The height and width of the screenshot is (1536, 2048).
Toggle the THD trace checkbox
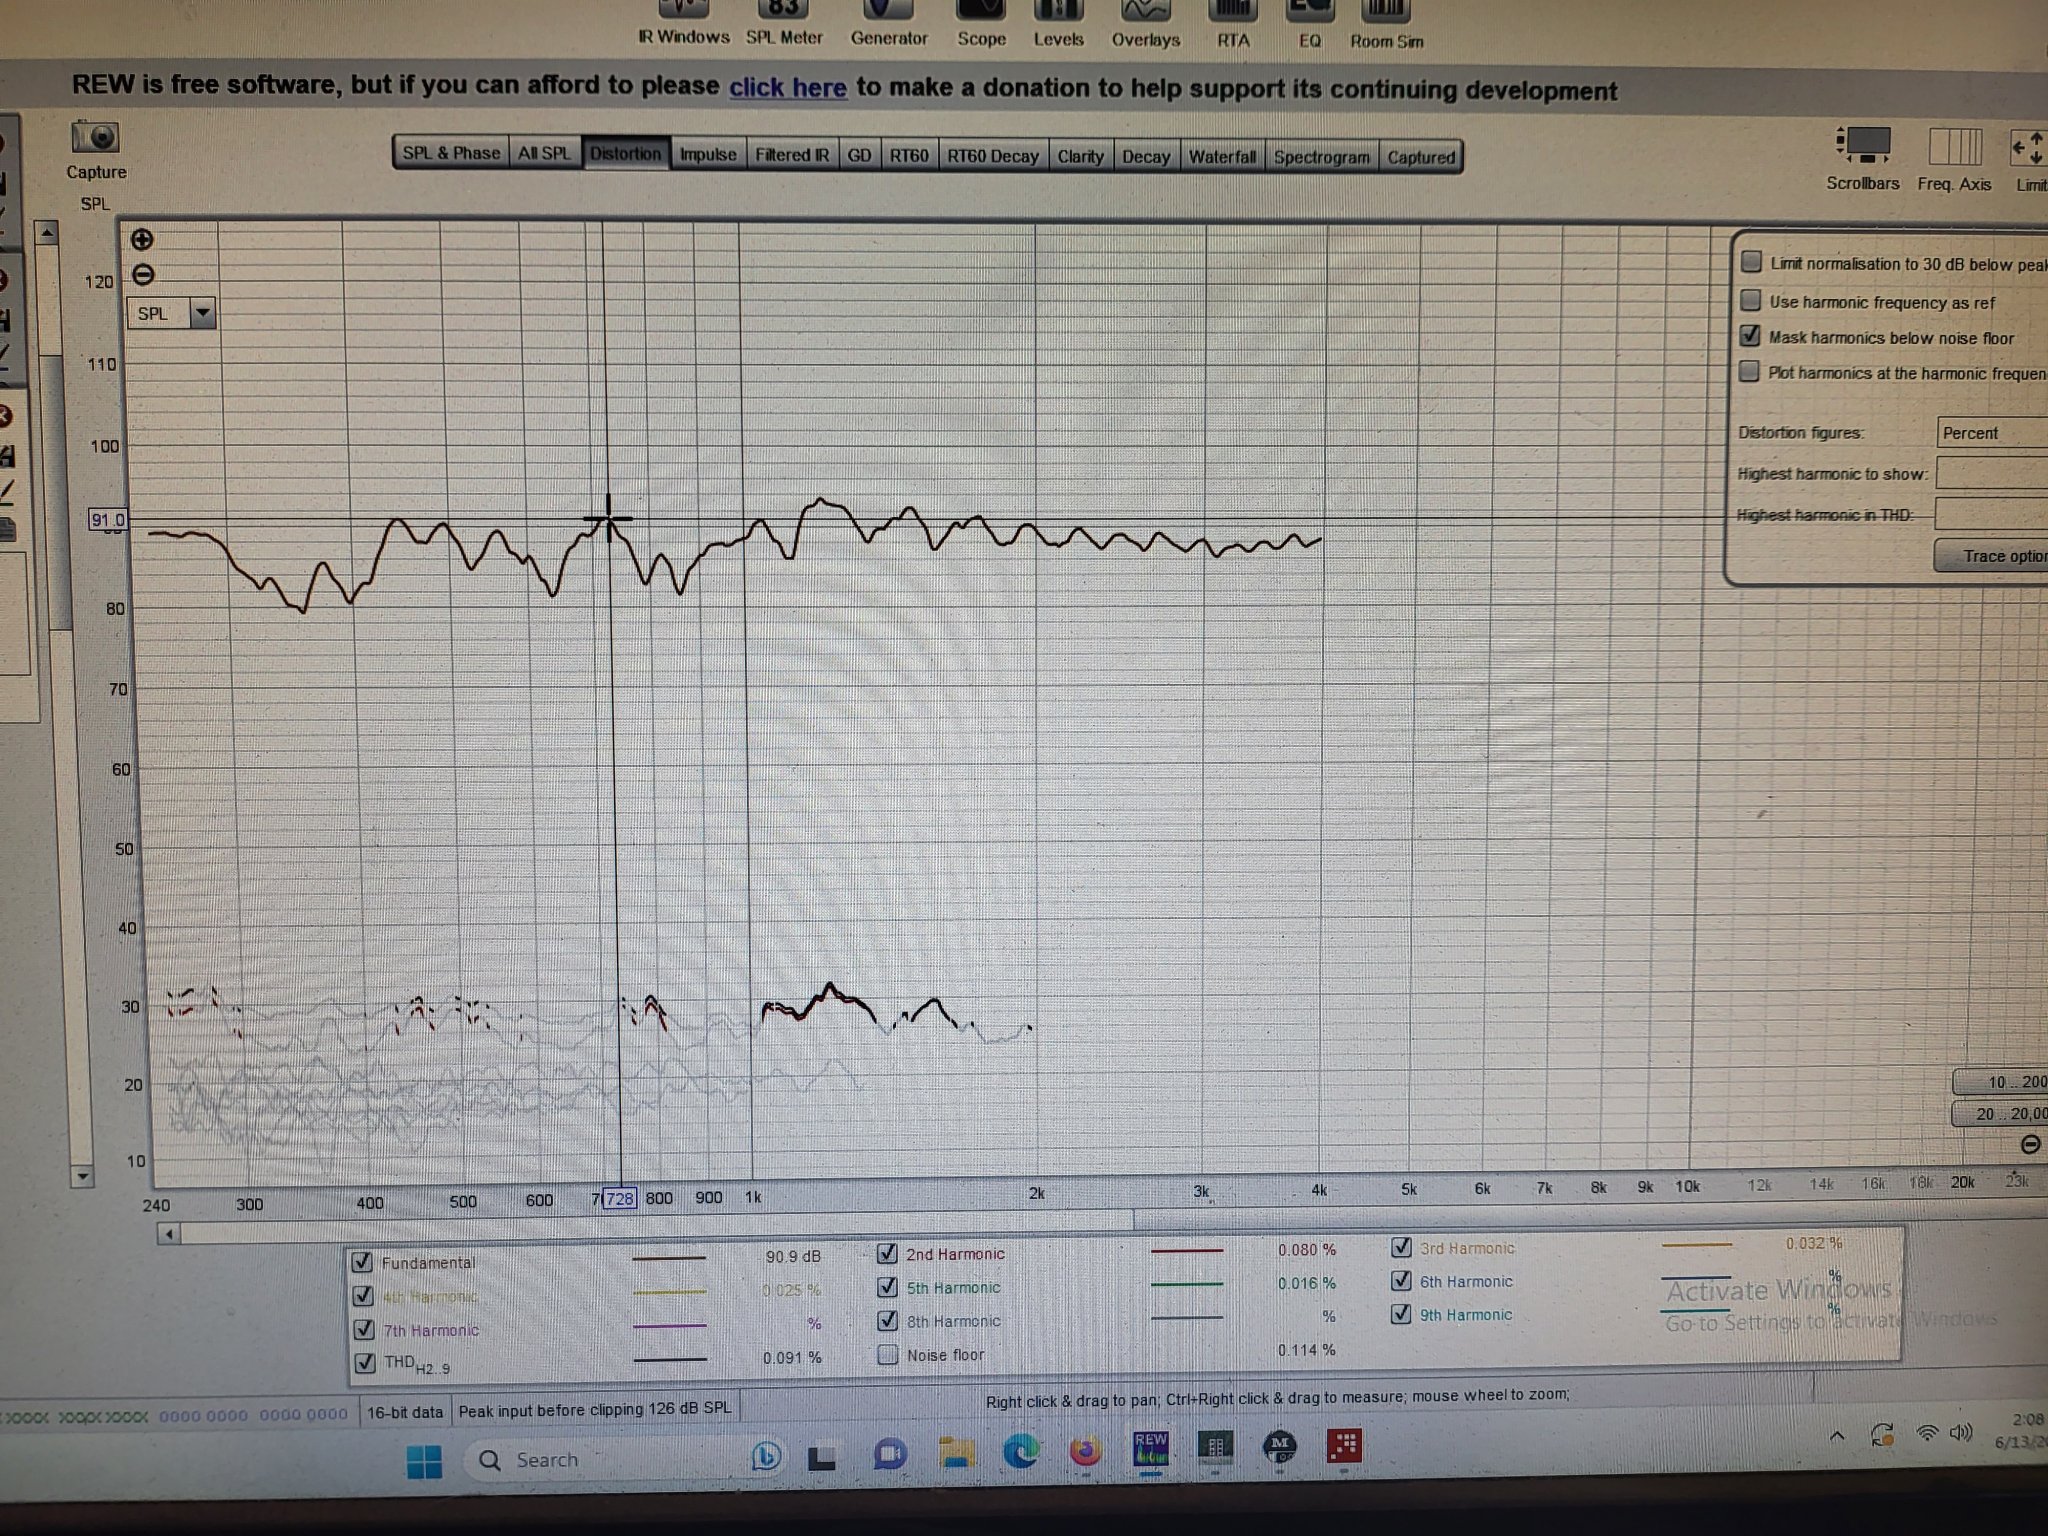365,1363
